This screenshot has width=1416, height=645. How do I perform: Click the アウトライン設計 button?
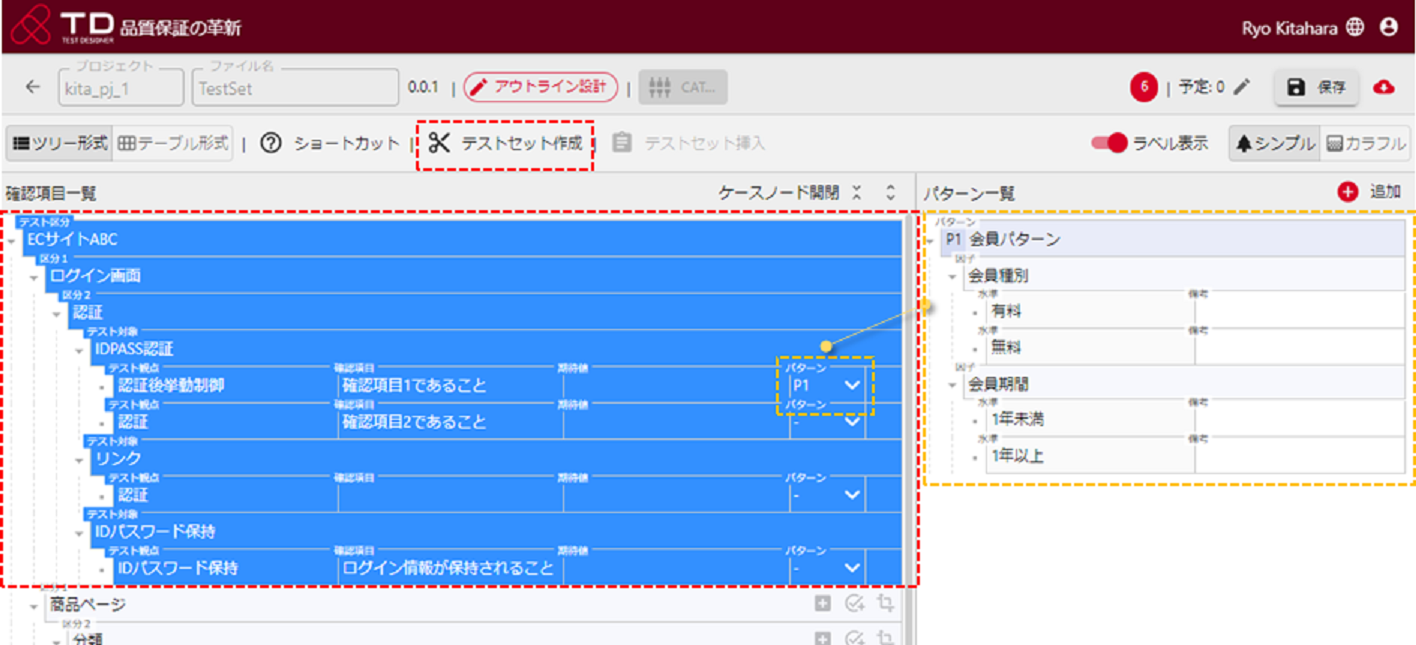(x=540, y=87)
